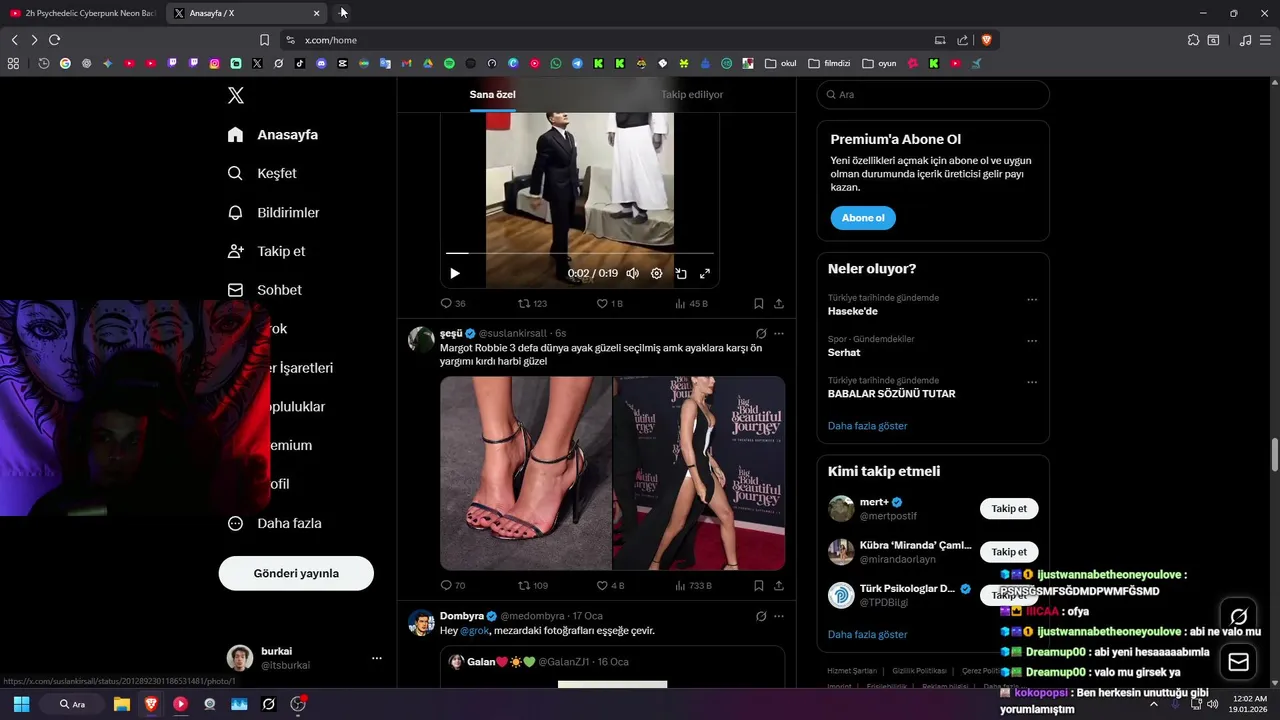
Task: Seek on the video progress bar
Action: pos(580,254)
